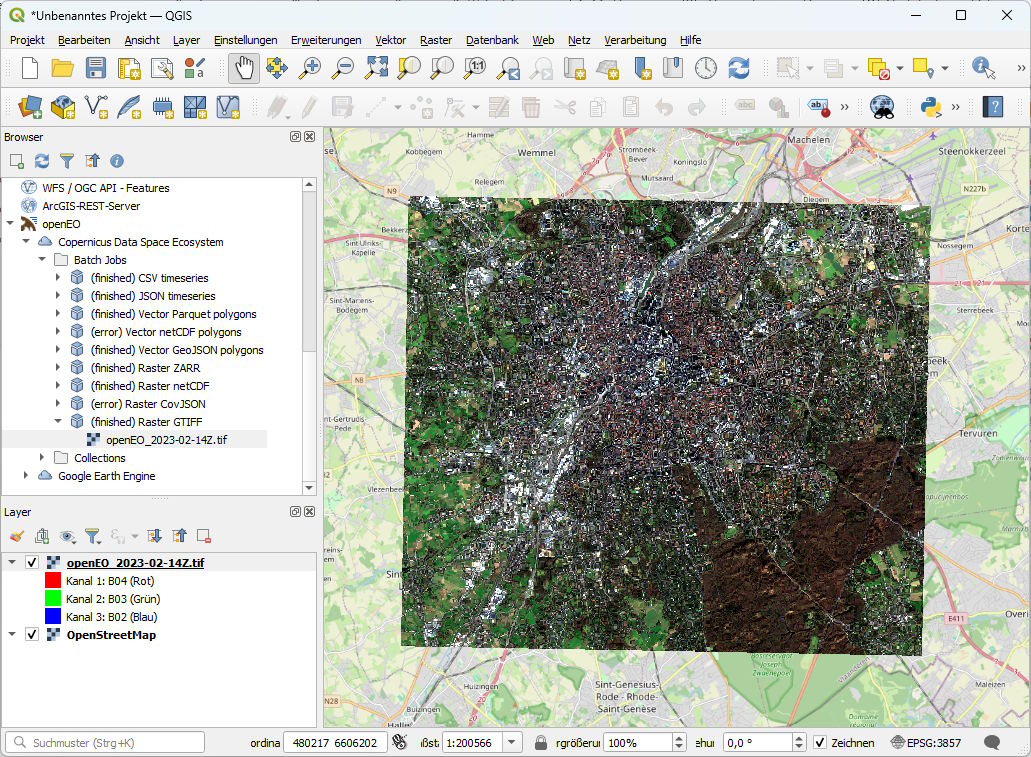1031x757 pixels.
Task: Toggle OpenStreetMap layer visibility off
Action: pyautogui.click(x=32, y=634)
